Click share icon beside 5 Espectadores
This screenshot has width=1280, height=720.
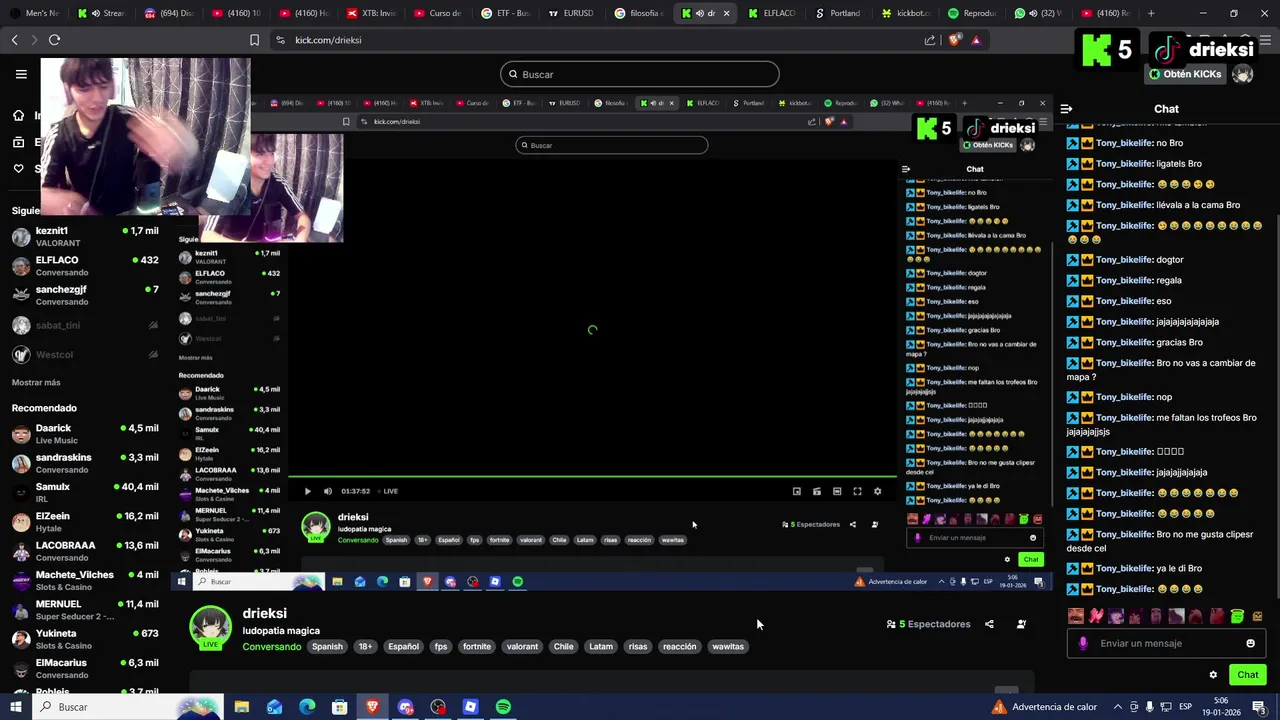[989, 624]
